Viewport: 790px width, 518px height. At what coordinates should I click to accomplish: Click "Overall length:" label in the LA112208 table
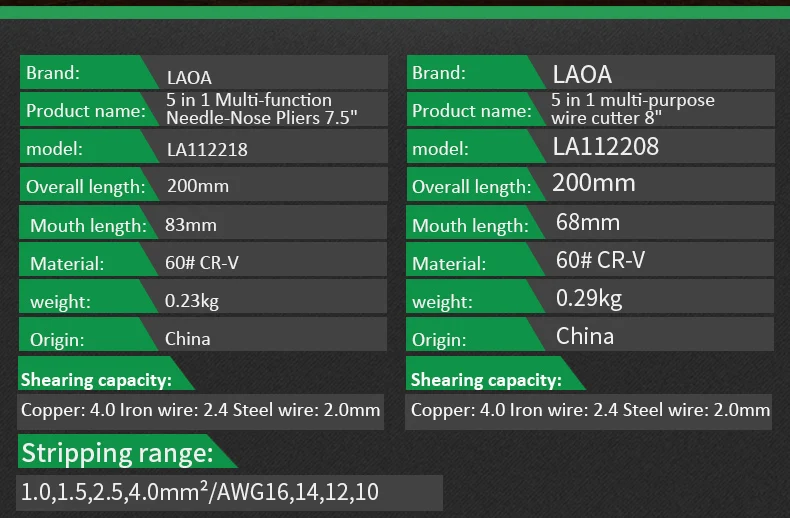[x=472, y=187]
